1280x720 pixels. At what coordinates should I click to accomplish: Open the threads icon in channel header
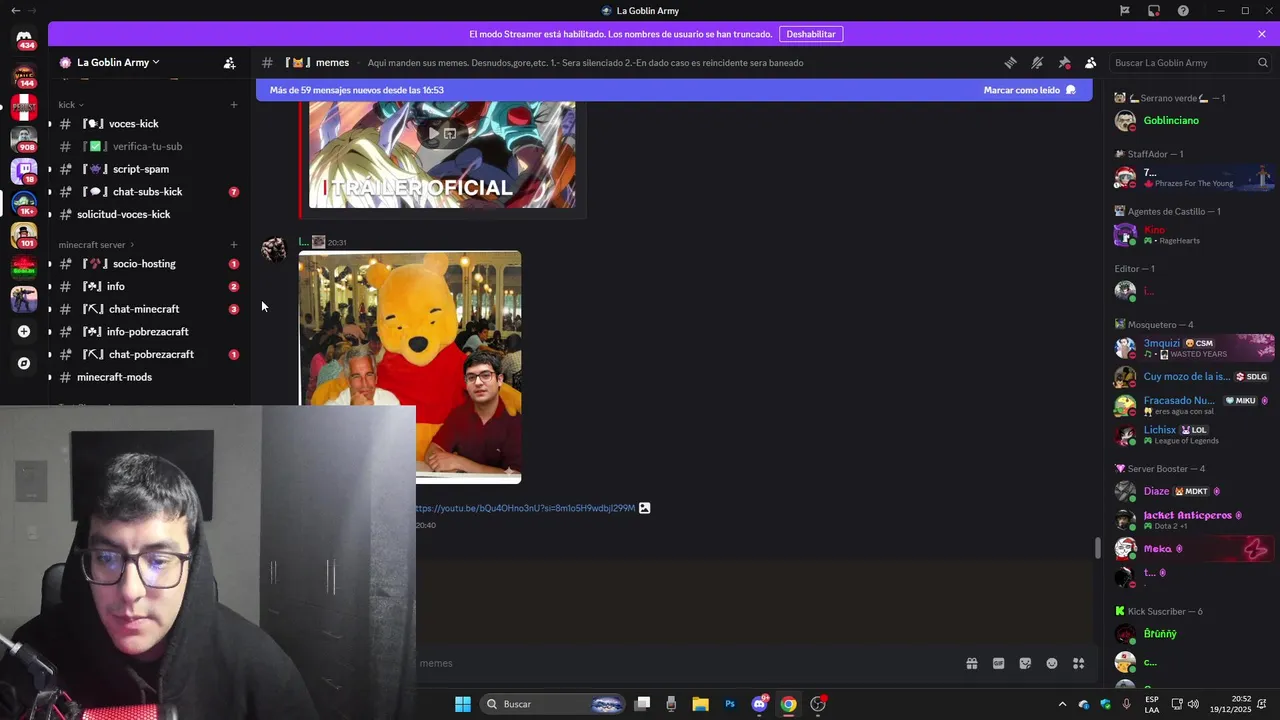(1010, 62)
